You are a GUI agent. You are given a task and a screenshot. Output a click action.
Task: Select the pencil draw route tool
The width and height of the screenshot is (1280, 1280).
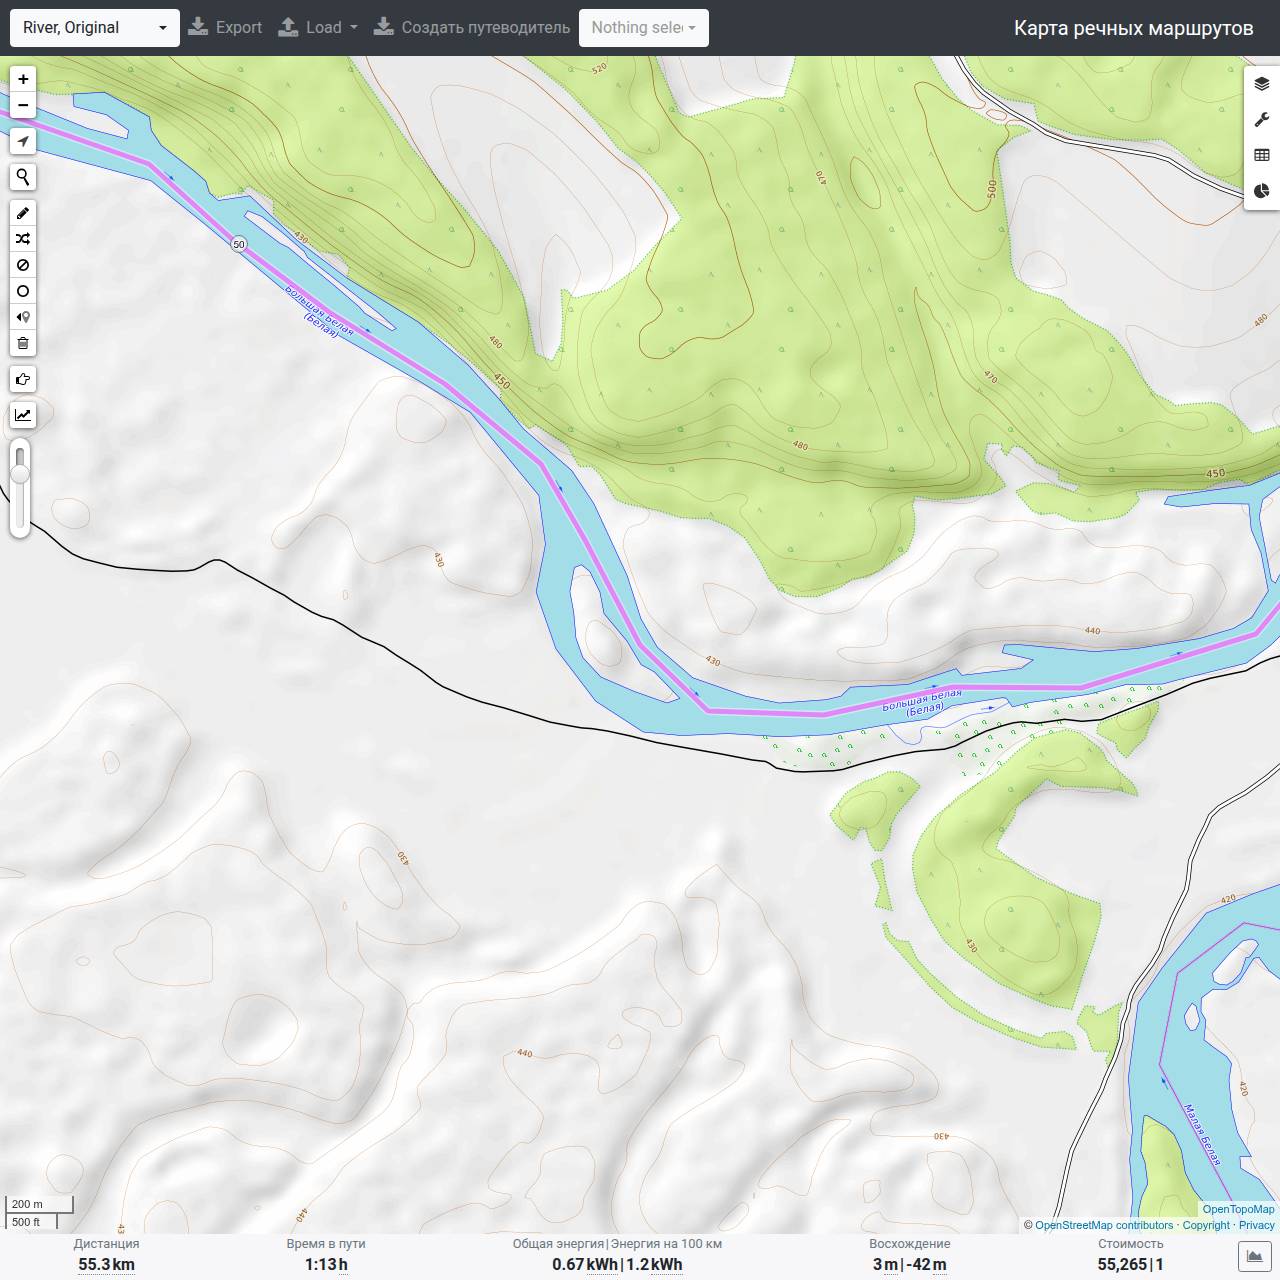[23, 213]
